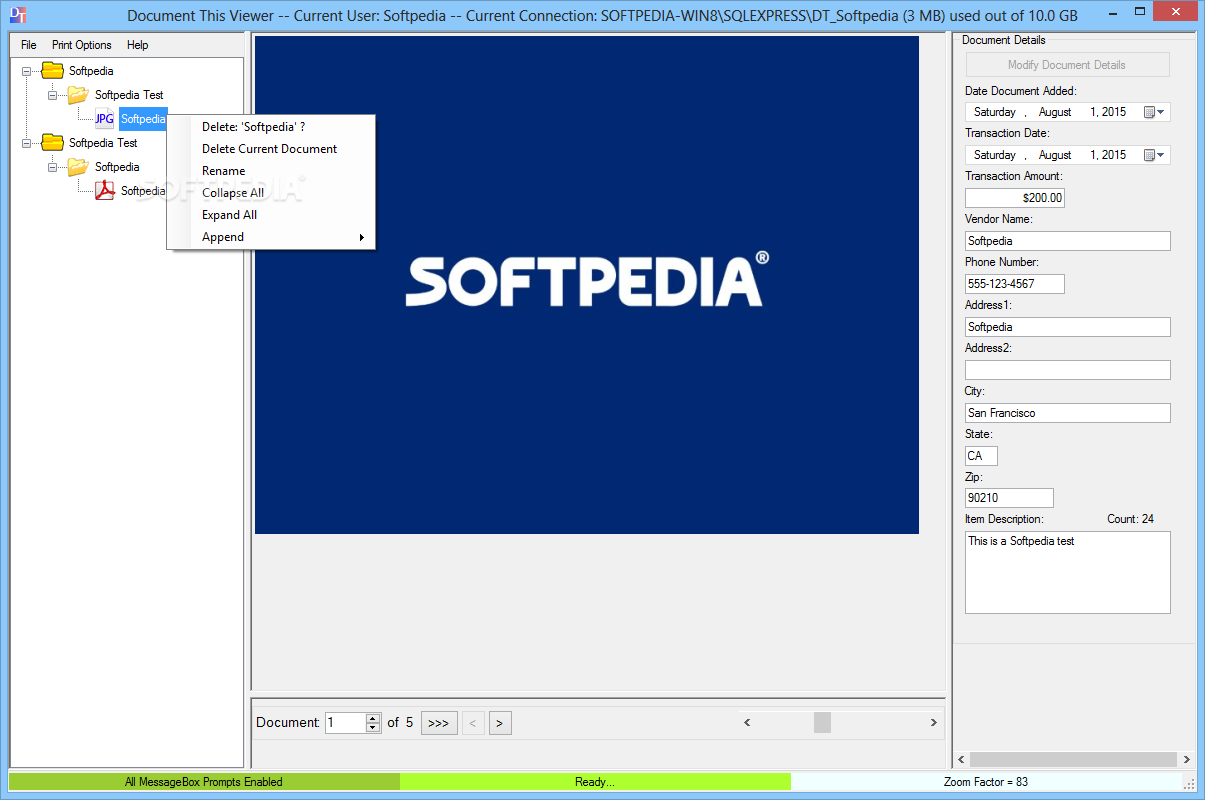Screen dimensions: 1205x800
Task: Click the zoom slider thumb
Action: point(822,722)
